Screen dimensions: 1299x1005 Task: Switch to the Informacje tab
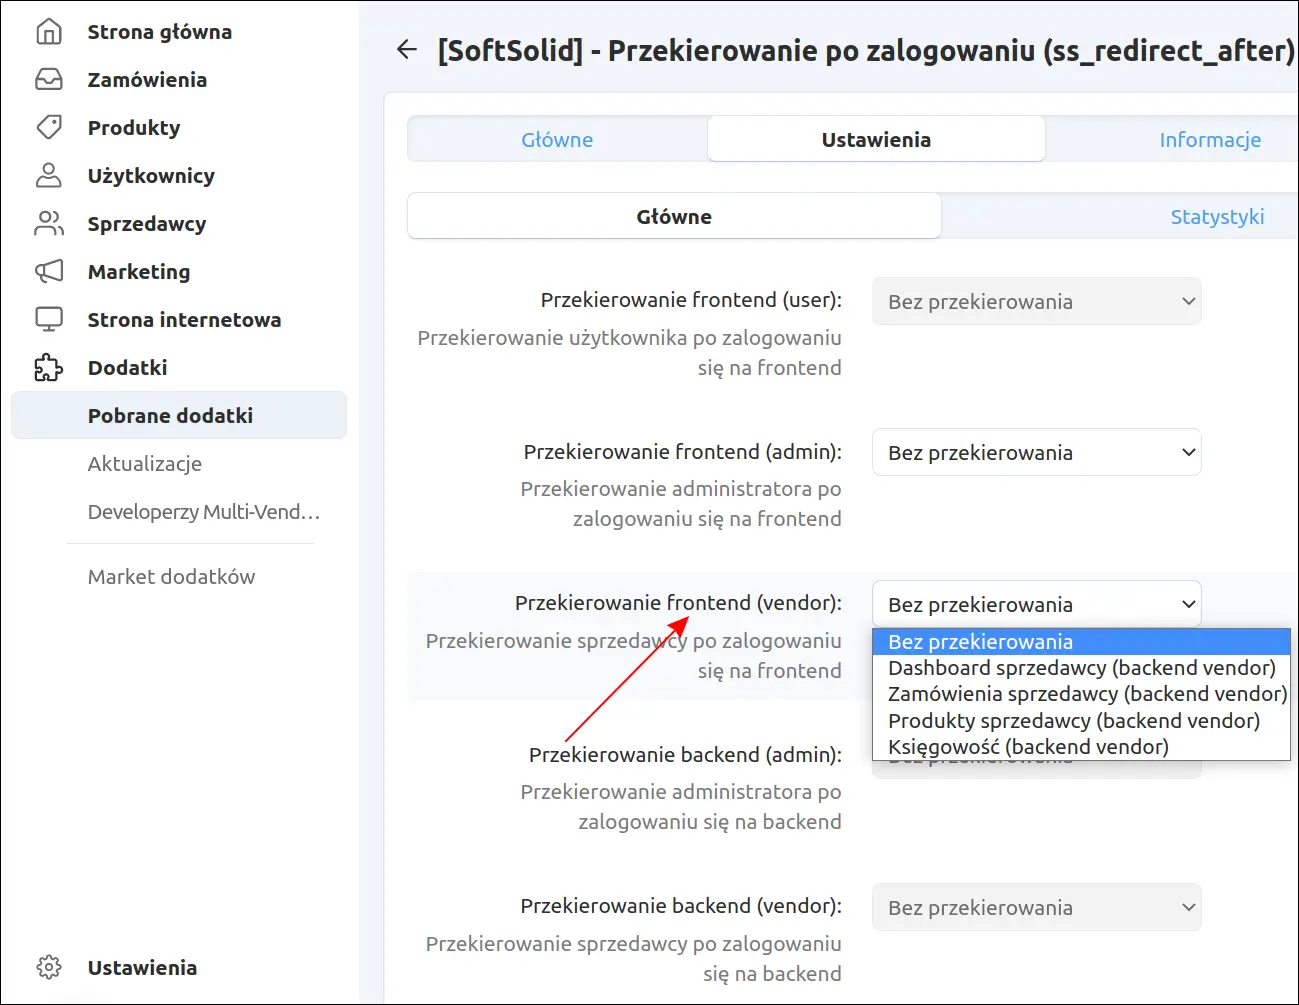point(1210,140)
